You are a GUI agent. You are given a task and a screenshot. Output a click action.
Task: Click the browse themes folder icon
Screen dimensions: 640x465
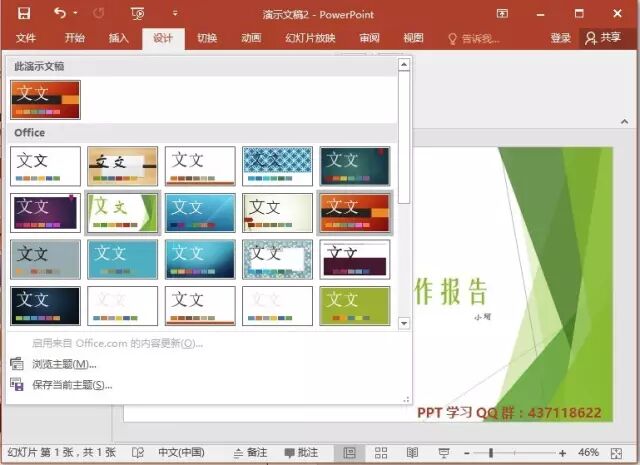pos(17,364)
